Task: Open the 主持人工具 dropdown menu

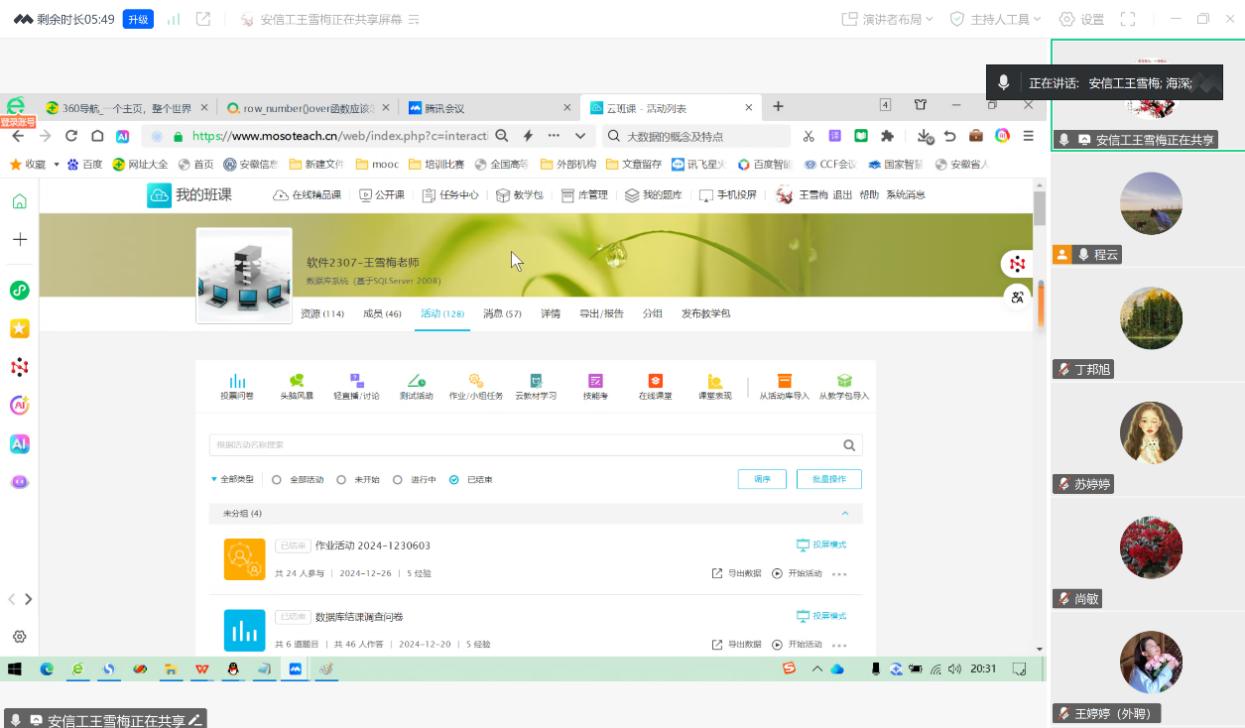Action: 995,19
